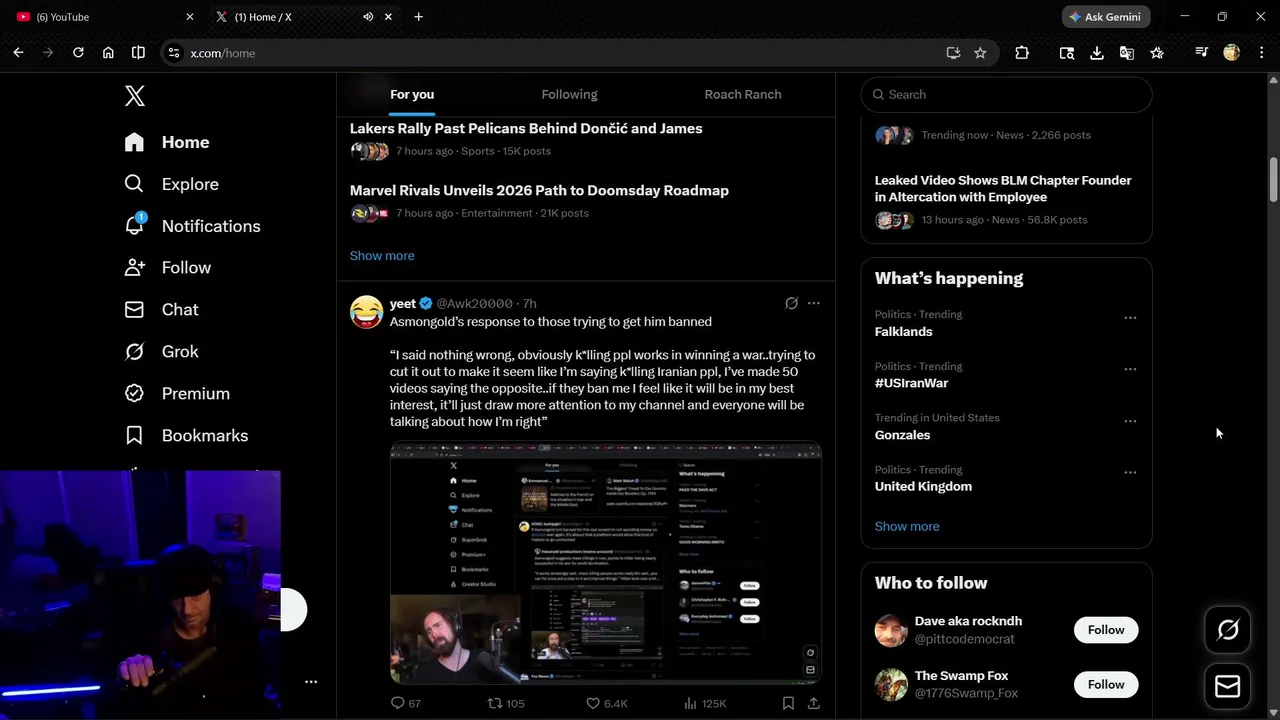The image size is (1280, 720).
Task: Open Chat from the sidebar
Action: coord(161,310)
